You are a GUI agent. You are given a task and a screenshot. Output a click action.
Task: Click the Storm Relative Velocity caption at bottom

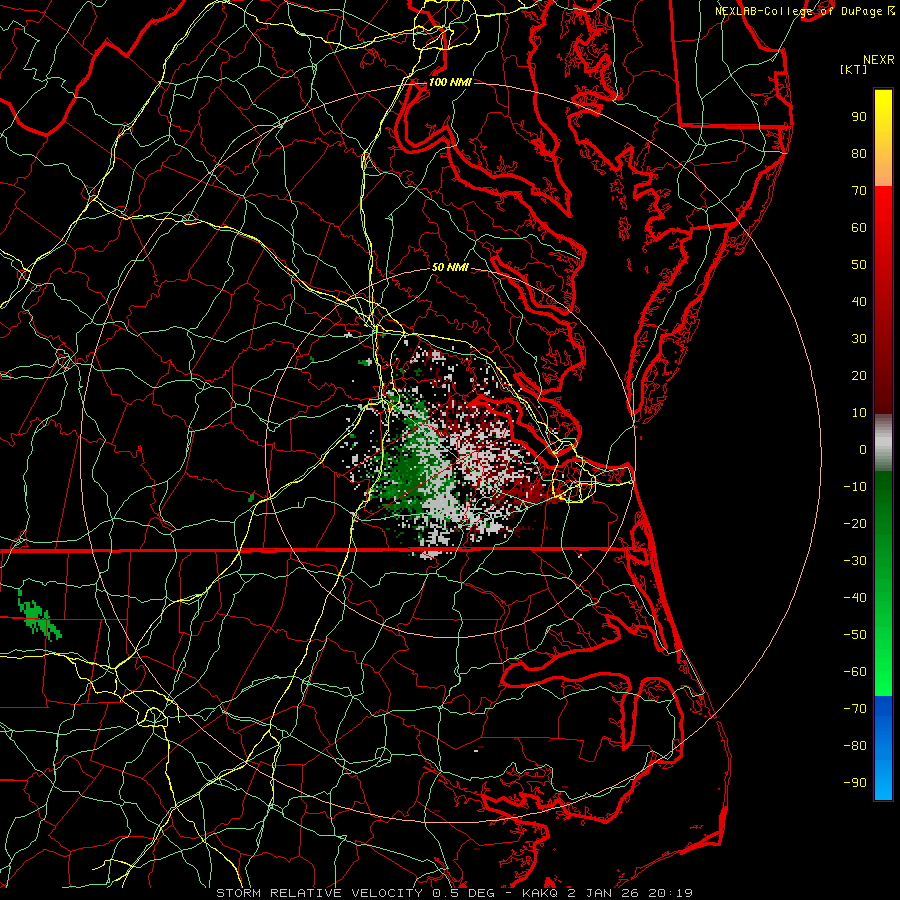(x=455, y=893)
